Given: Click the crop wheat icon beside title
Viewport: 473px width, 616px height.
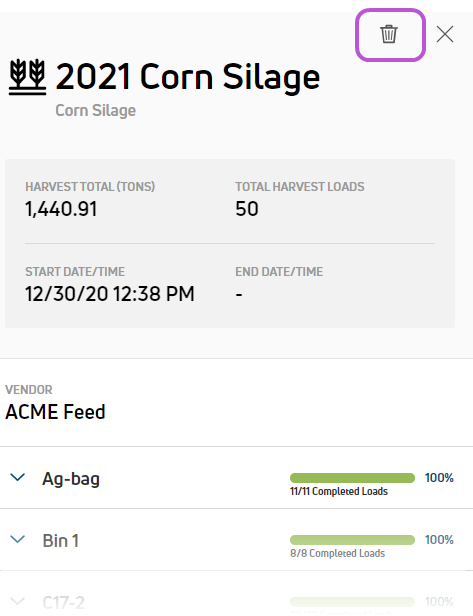Looking at the screenshot, I should [x=28, y=77].
